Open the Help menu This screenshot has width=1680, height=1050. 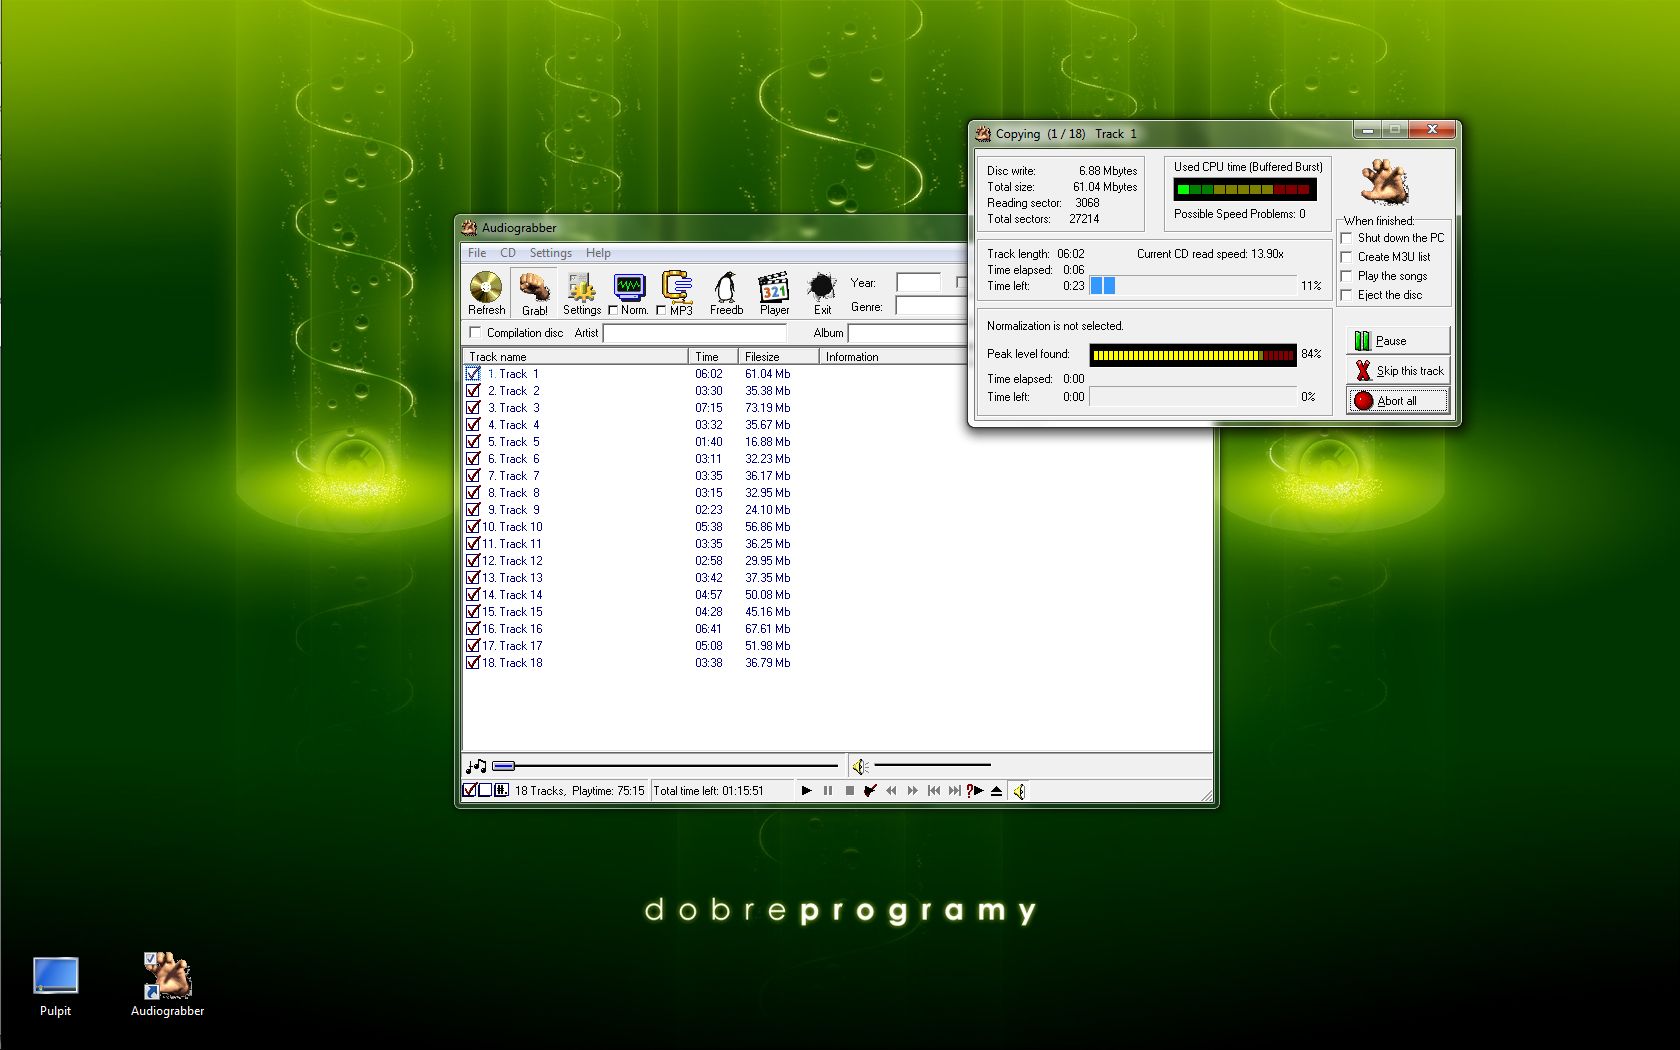click(x=598, y=253)
